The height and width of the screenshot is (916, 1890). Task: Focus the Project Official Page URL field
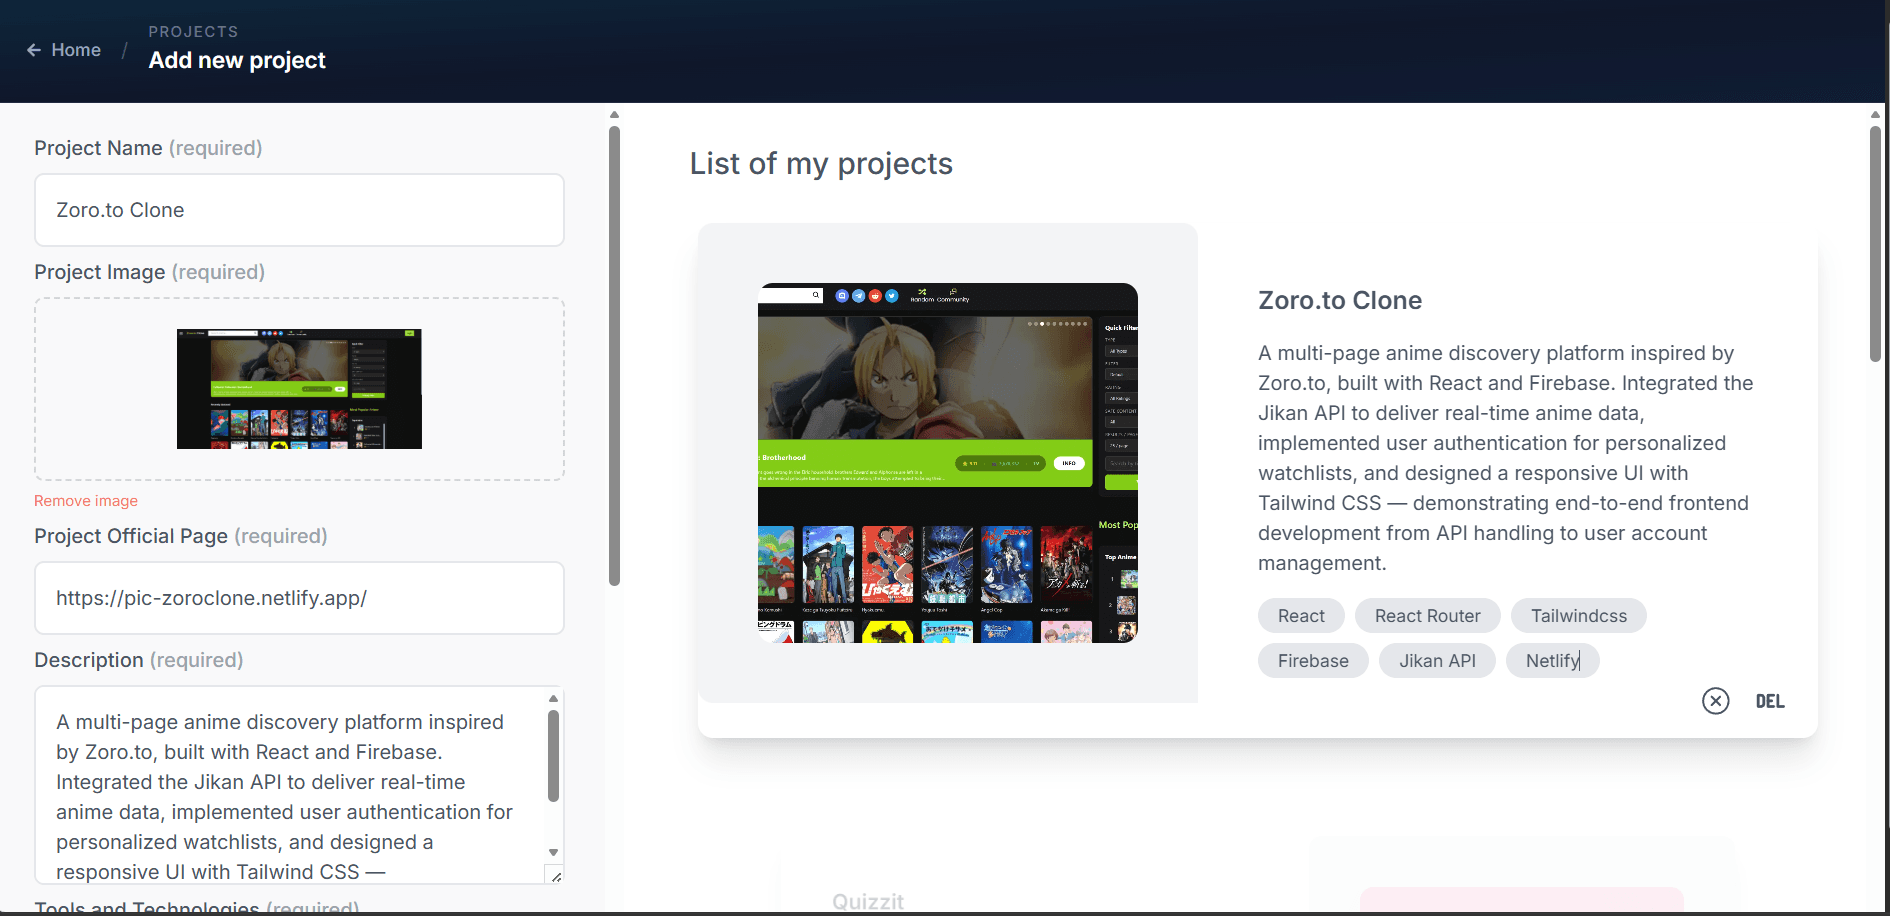click(299, 598)
